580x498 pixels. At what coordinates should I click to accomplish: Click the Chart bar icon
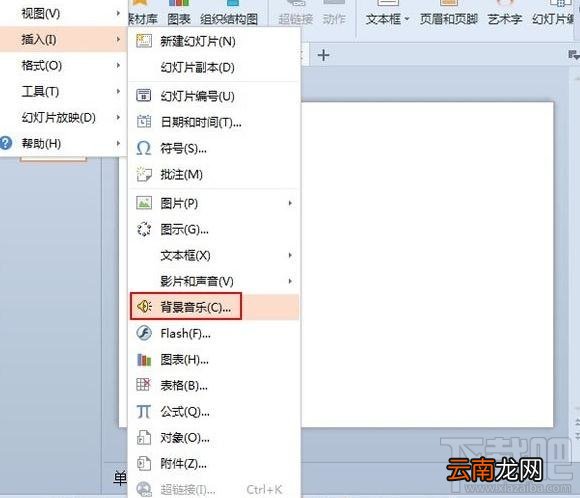[x=144, y=359]
